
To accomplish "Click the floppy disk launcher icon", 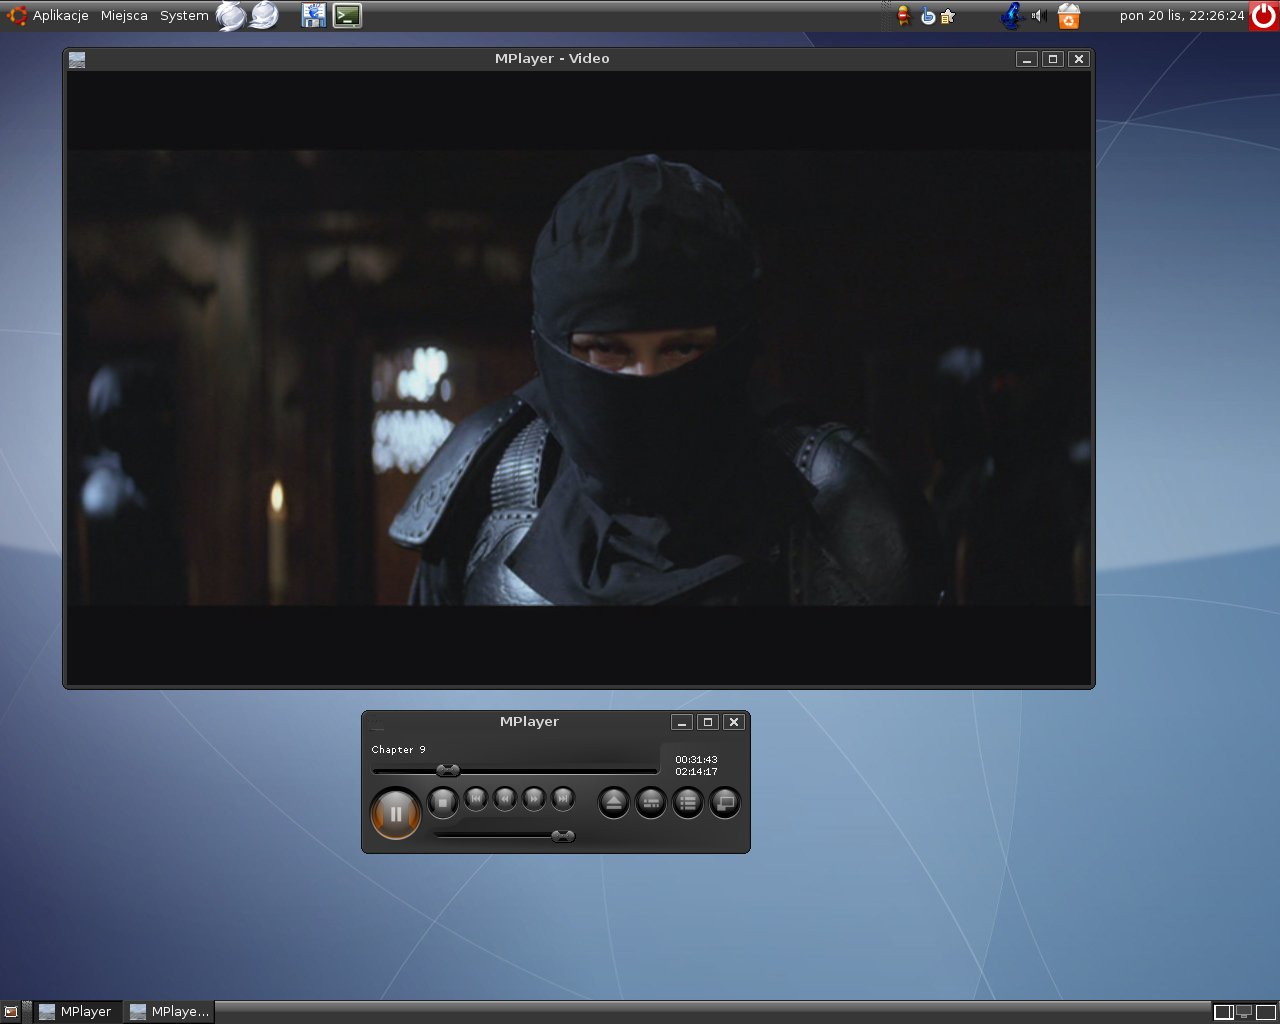I will 314,15.
